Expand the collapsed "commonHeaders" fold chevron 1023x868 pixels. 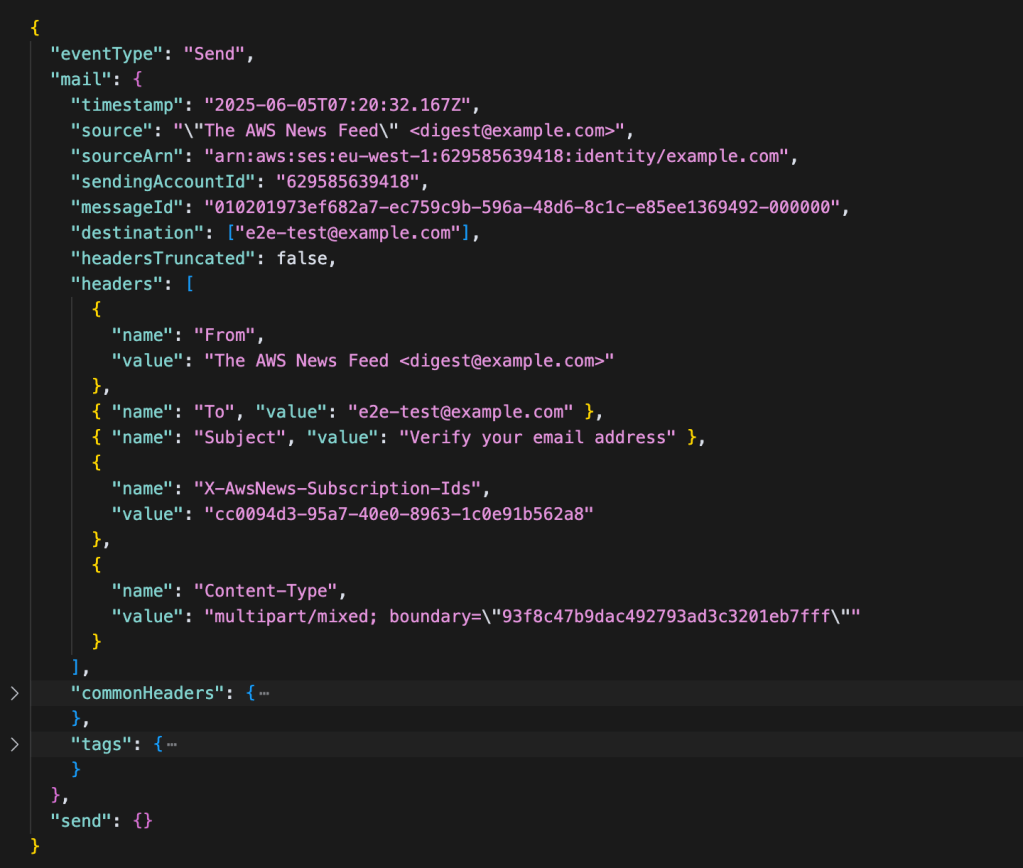coord(13,692)
